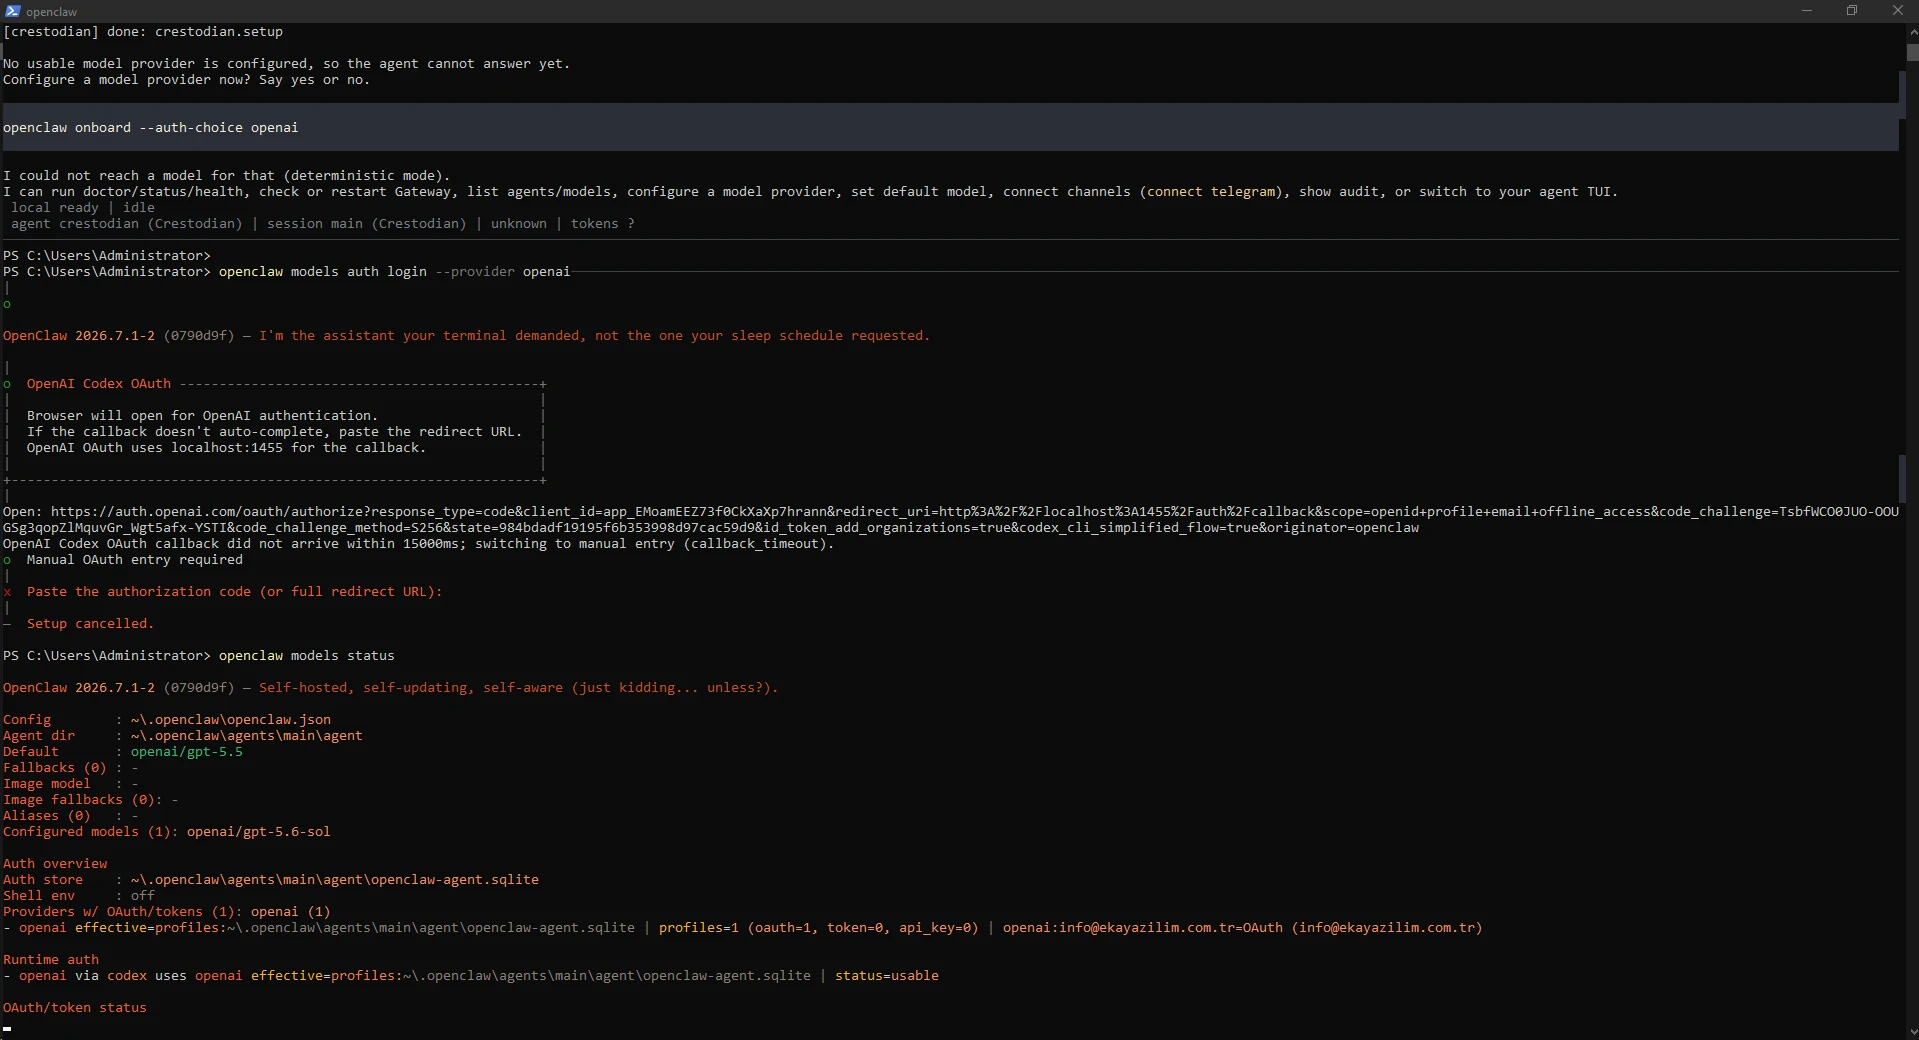Click 'Manual OAuth entry required' text

[135, 560]
